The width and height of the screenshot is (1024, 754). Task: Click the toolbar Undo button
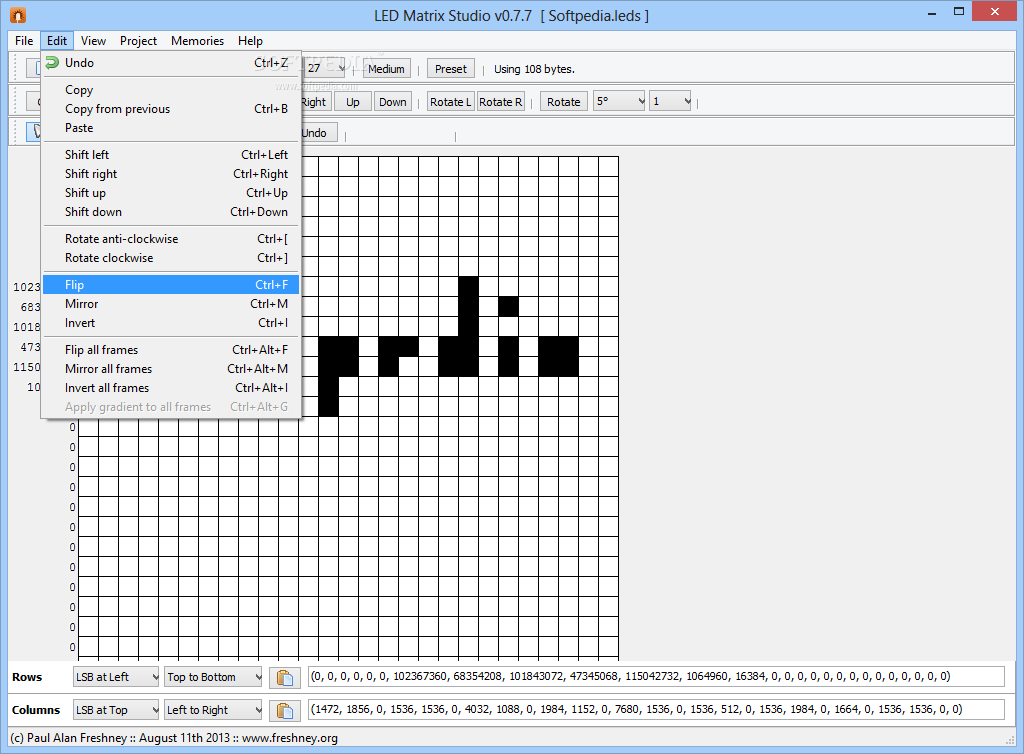point(319,133)
